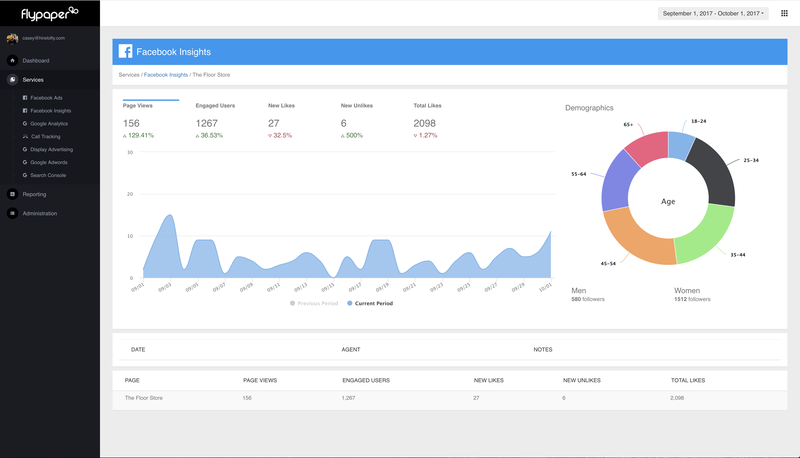This screenshot has width=800, height=458.
Task: Click the 55-64 purple donut segment
Action: tap(618, 183)
